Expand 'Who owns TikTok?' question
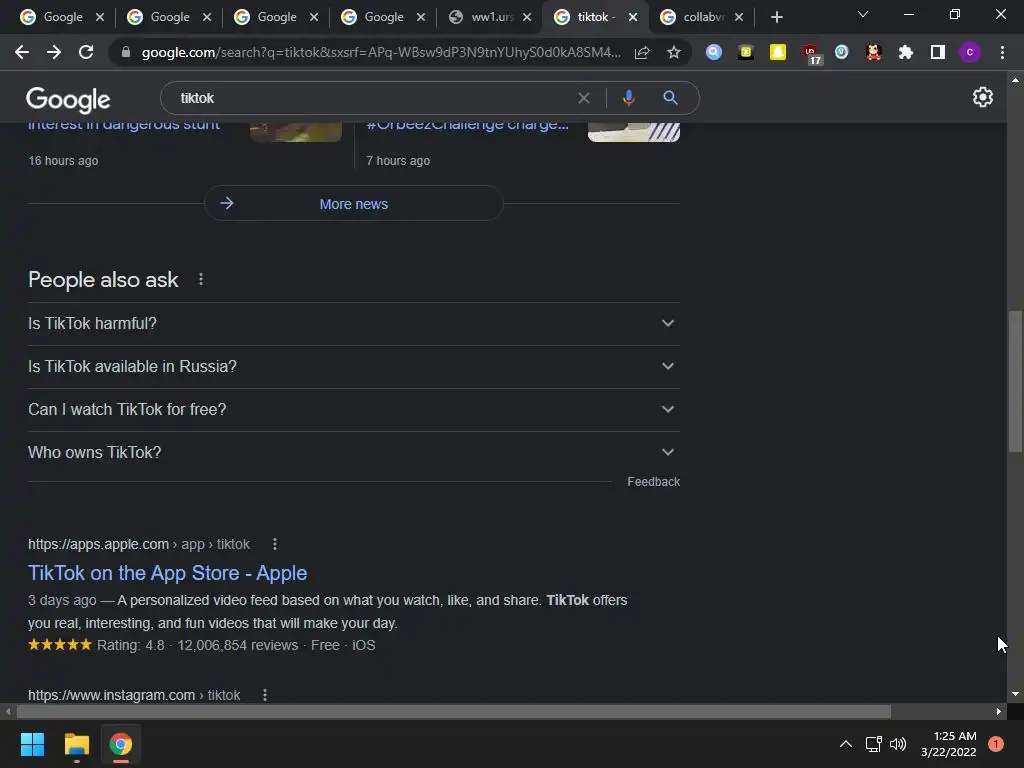The image size is (1024, 768). coord(353,453)
